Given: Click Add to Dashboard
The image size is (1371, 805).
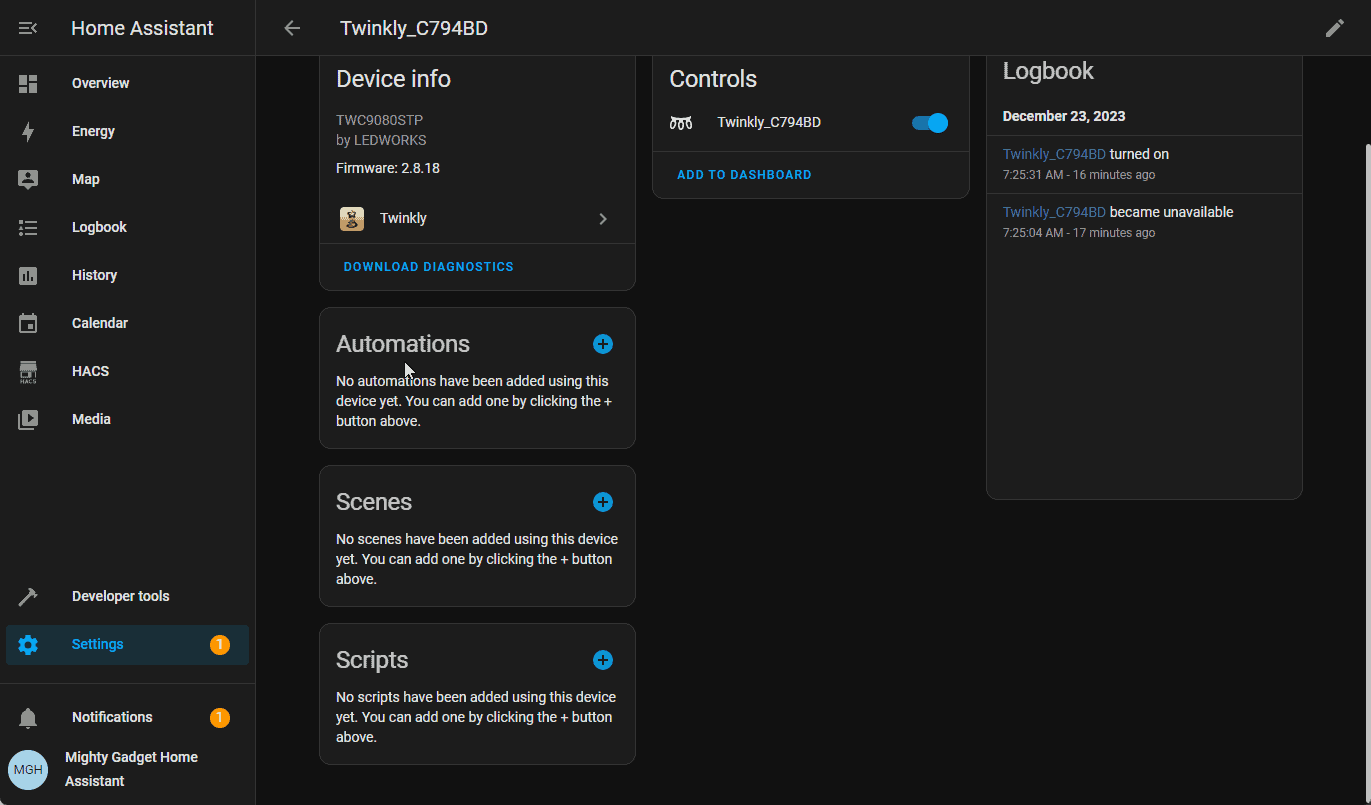Looking at the screenshot, I should tap(744, 175).
